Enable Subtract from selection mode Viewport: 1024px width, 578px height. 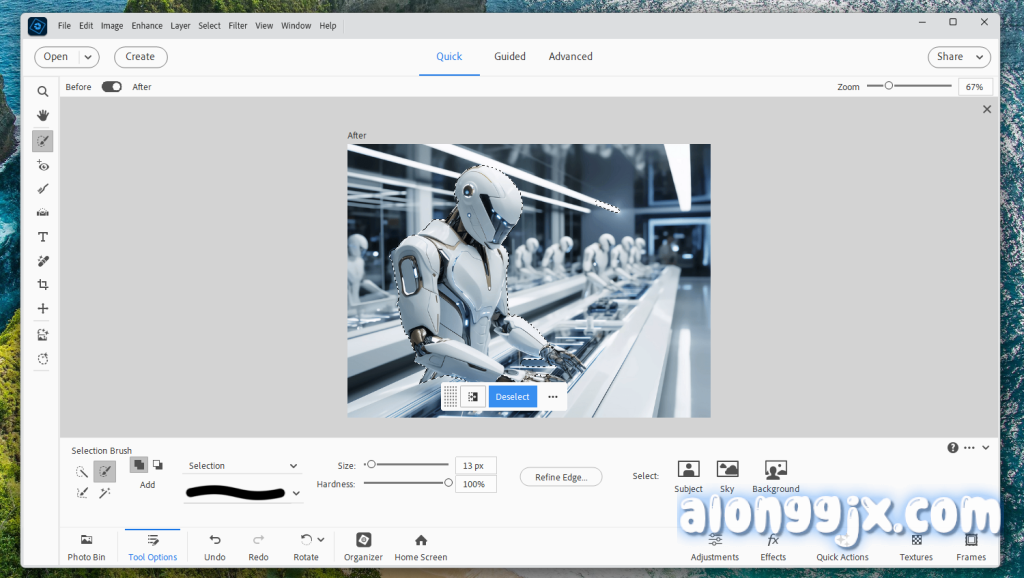pyautogui.click(x=157, y=465)
